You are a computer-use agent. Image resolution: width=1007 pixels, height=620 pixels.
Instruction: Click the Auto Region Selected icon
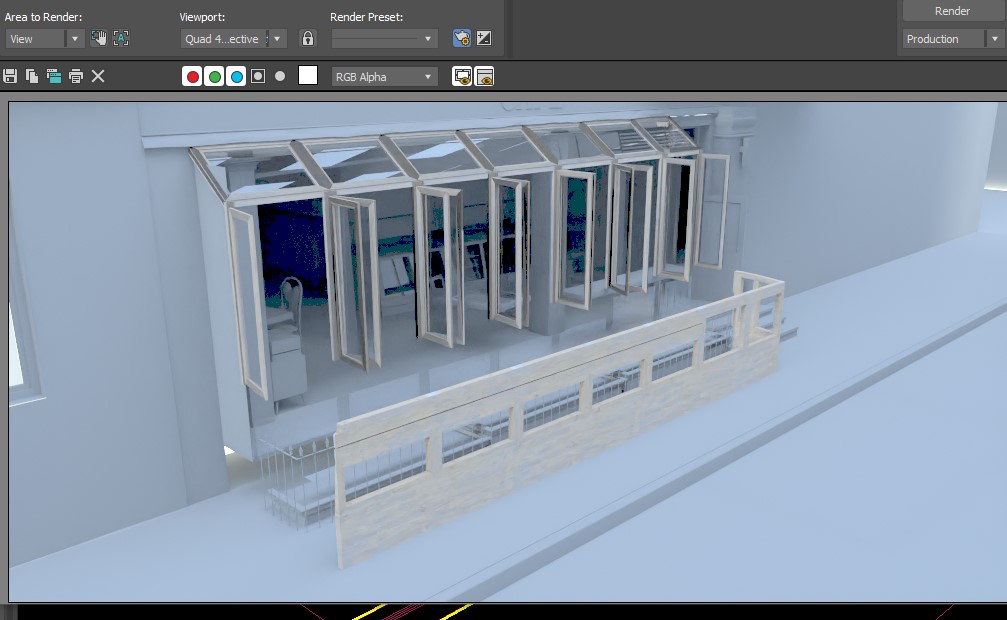click(x=121, y=38)
